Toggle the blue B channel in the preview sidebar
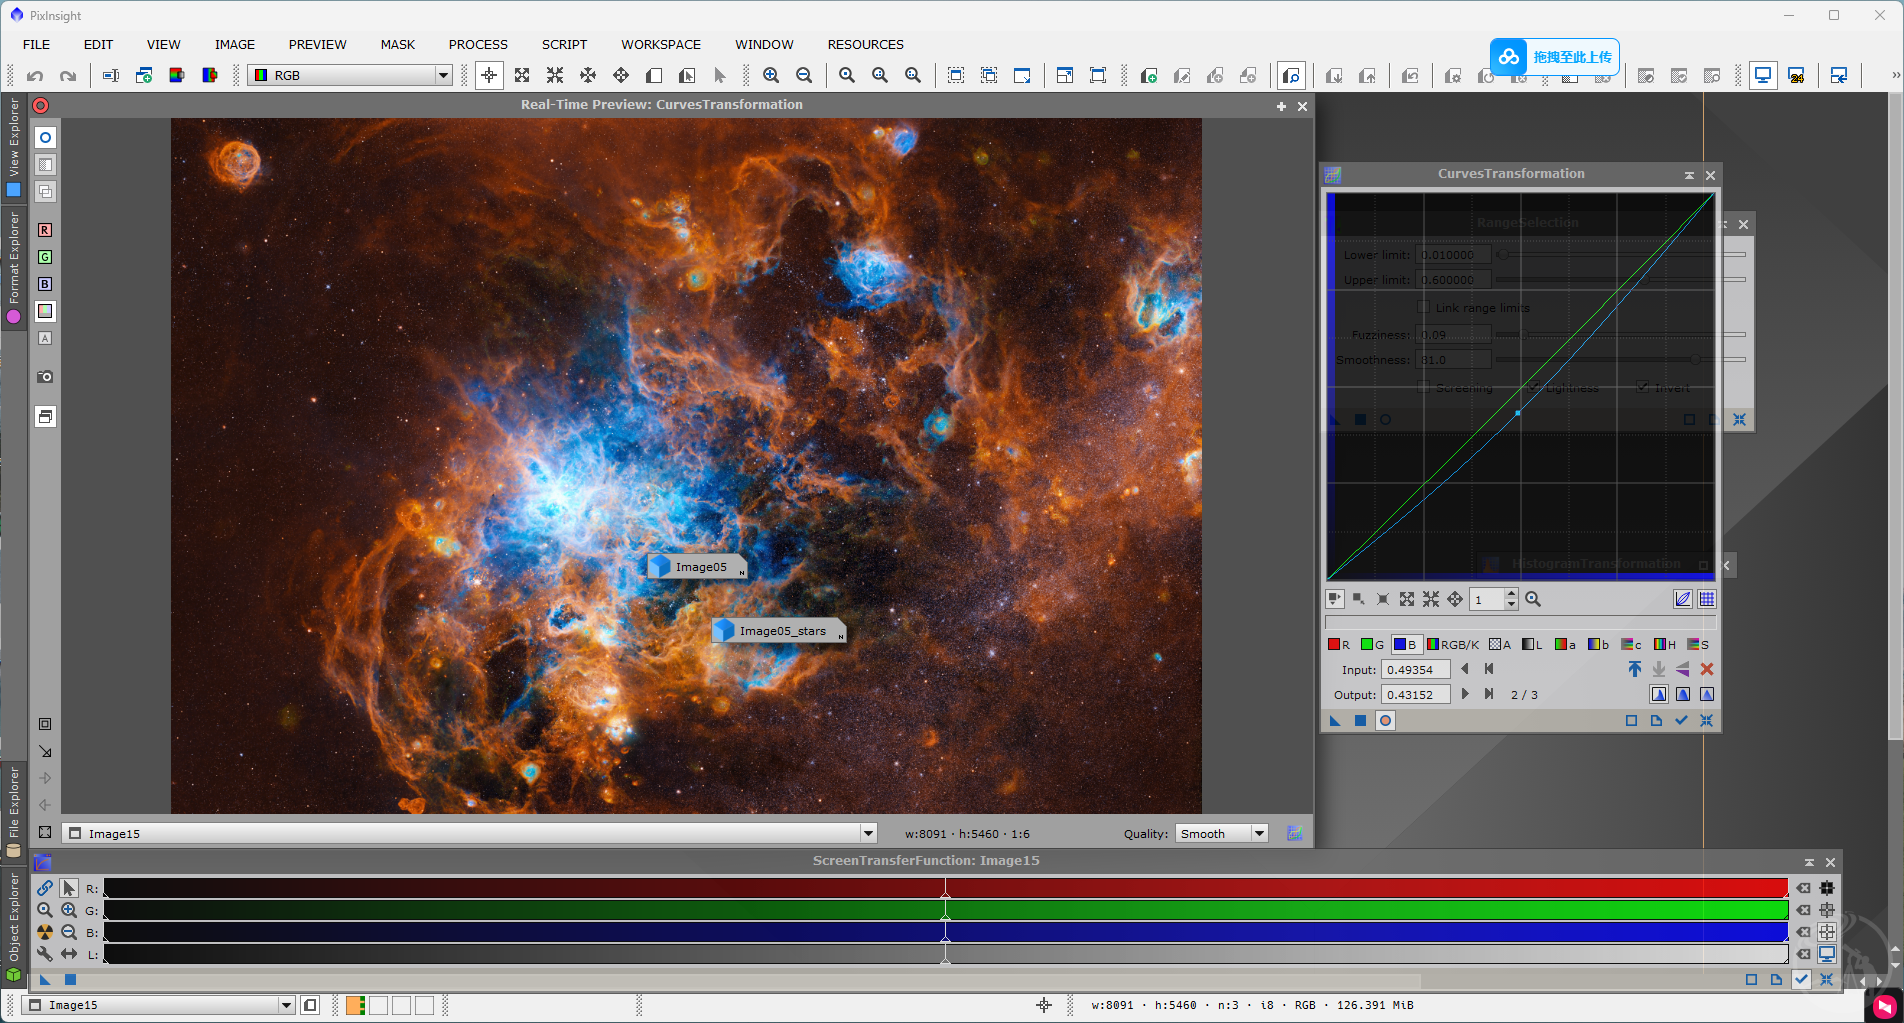Image resolution: width=1904 pixels, height=1023 pixels. click(45, 284)
